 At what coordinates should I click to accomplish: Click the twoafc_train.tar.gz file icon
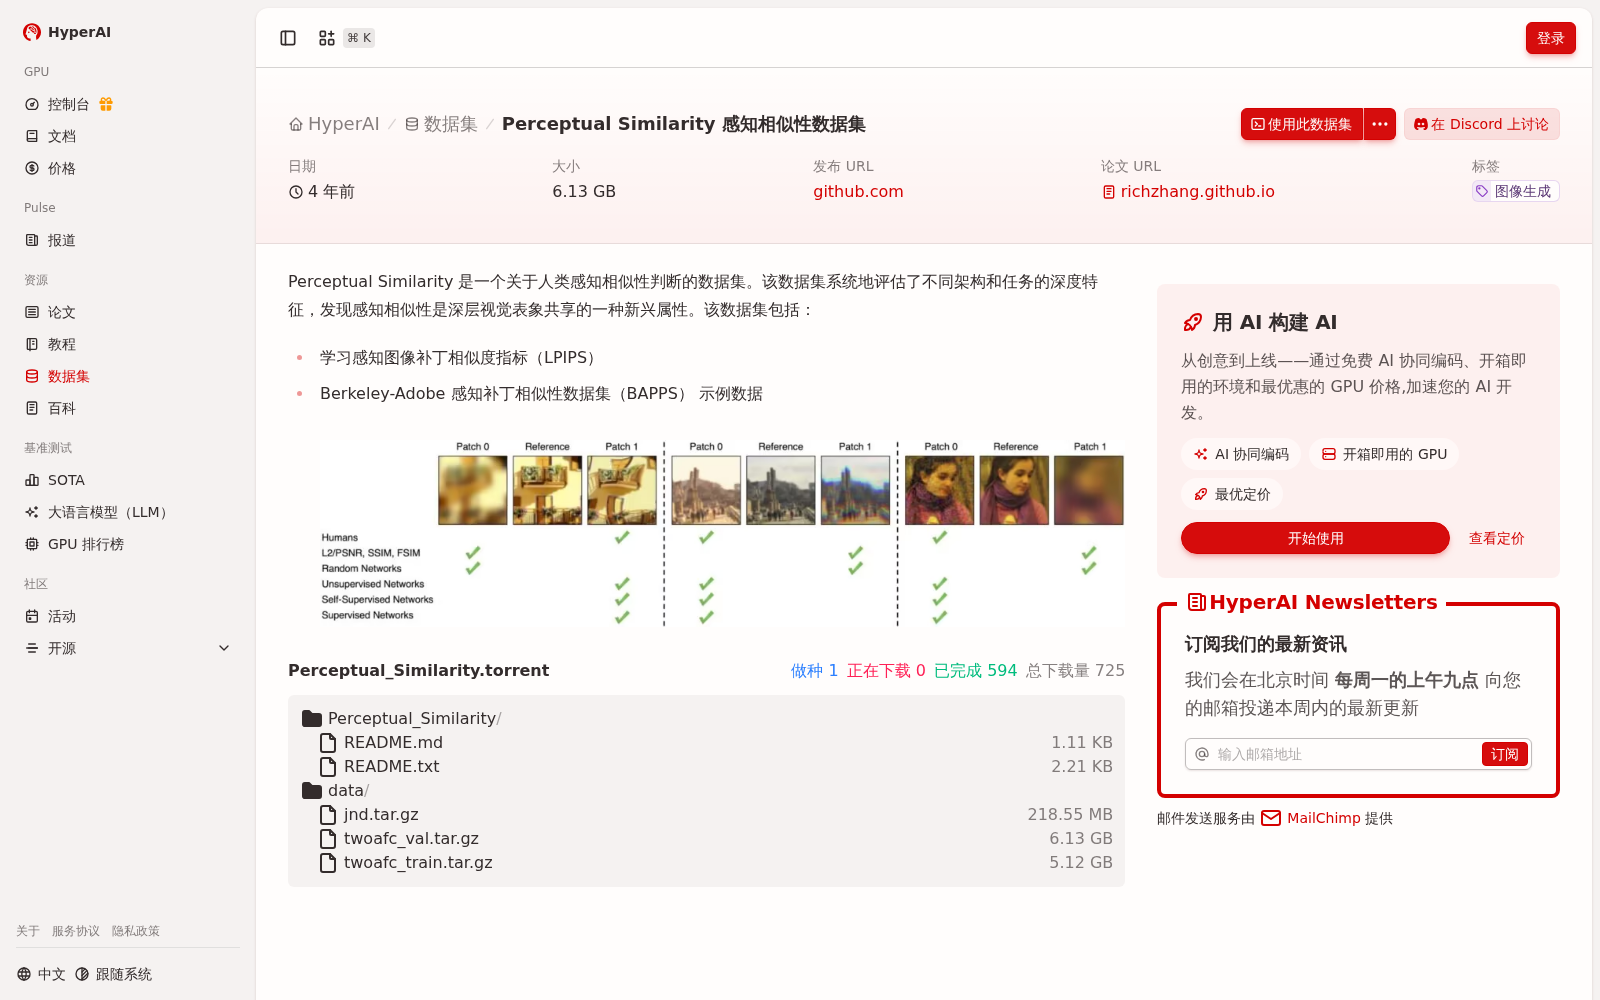328,862
